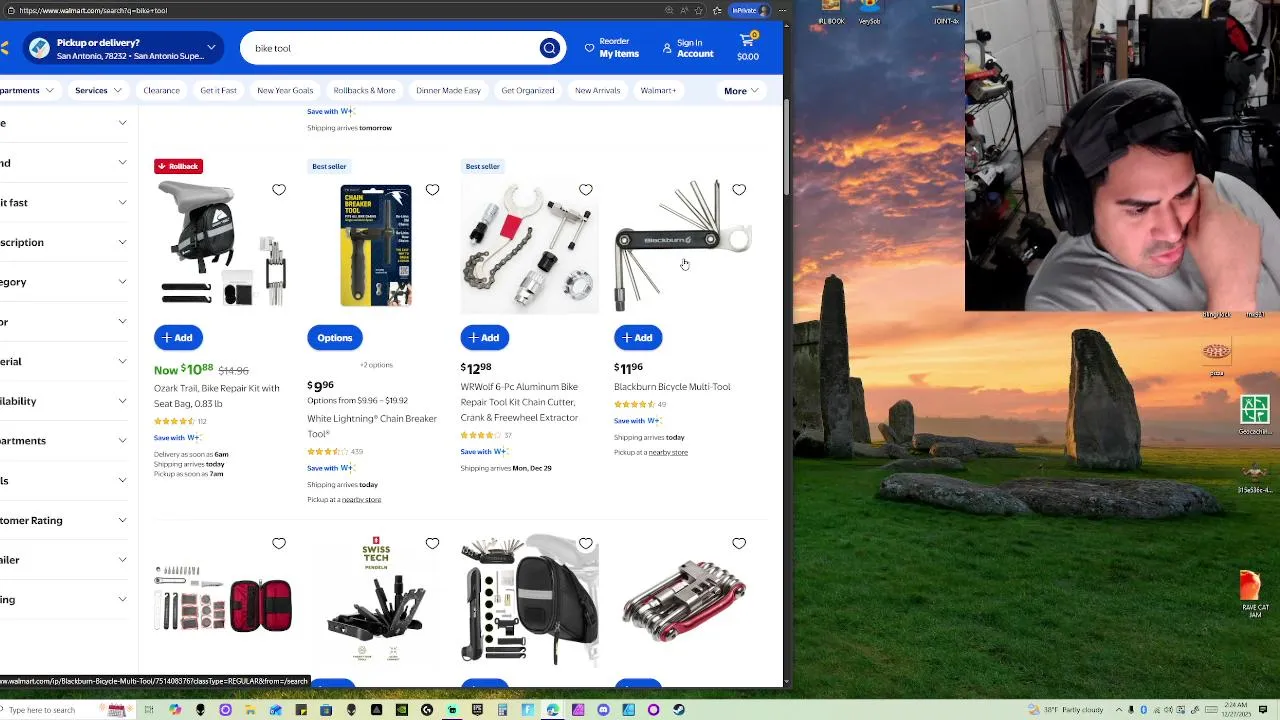Open the Dinner Made Easy tab
The height and width of the screenshot is (720, 1280).
(448, 90)
